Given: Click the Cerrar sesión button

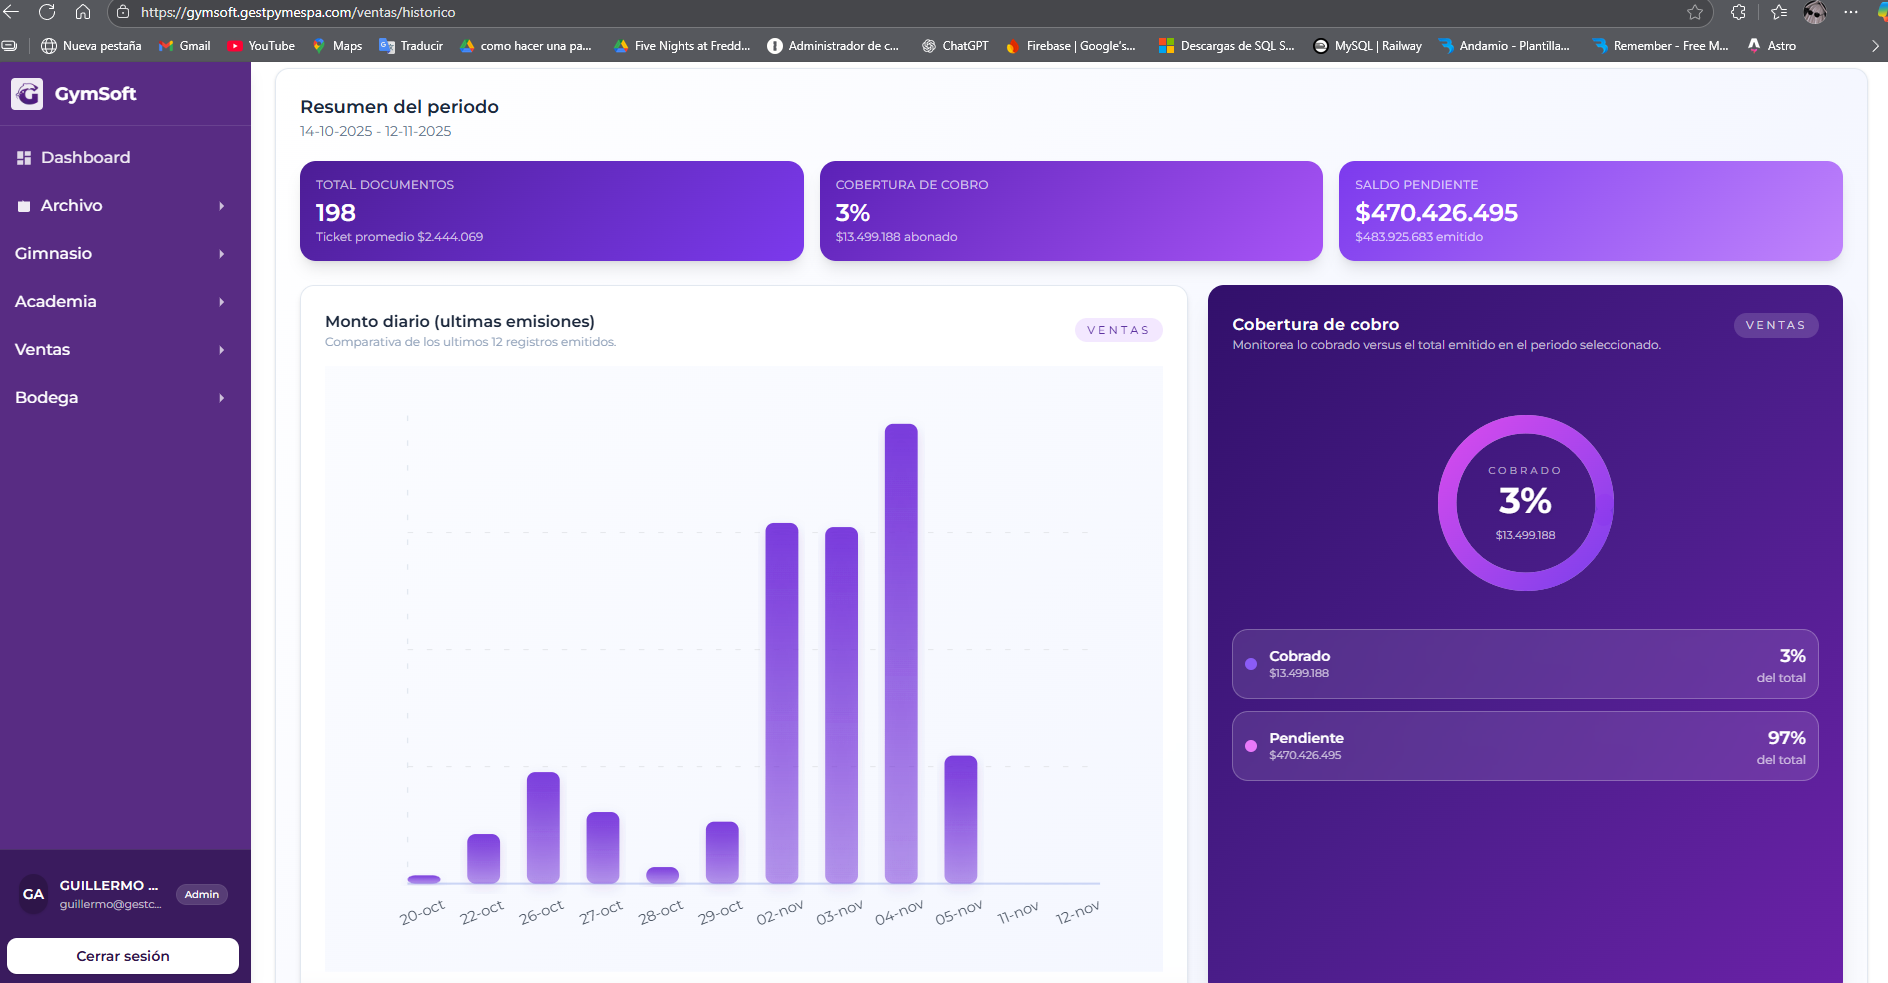Looking at the screenshot, I should click(123, 956).
